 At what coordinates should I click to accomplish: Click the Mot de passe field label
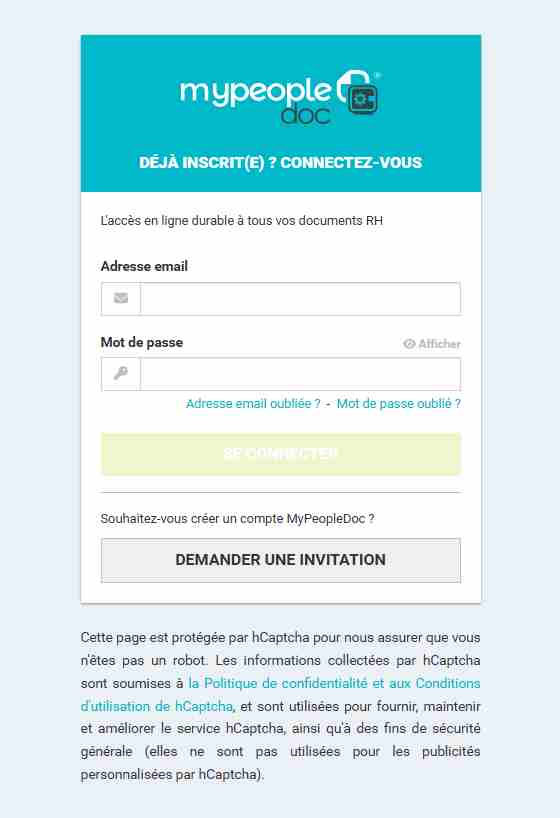tap(141, 343)
